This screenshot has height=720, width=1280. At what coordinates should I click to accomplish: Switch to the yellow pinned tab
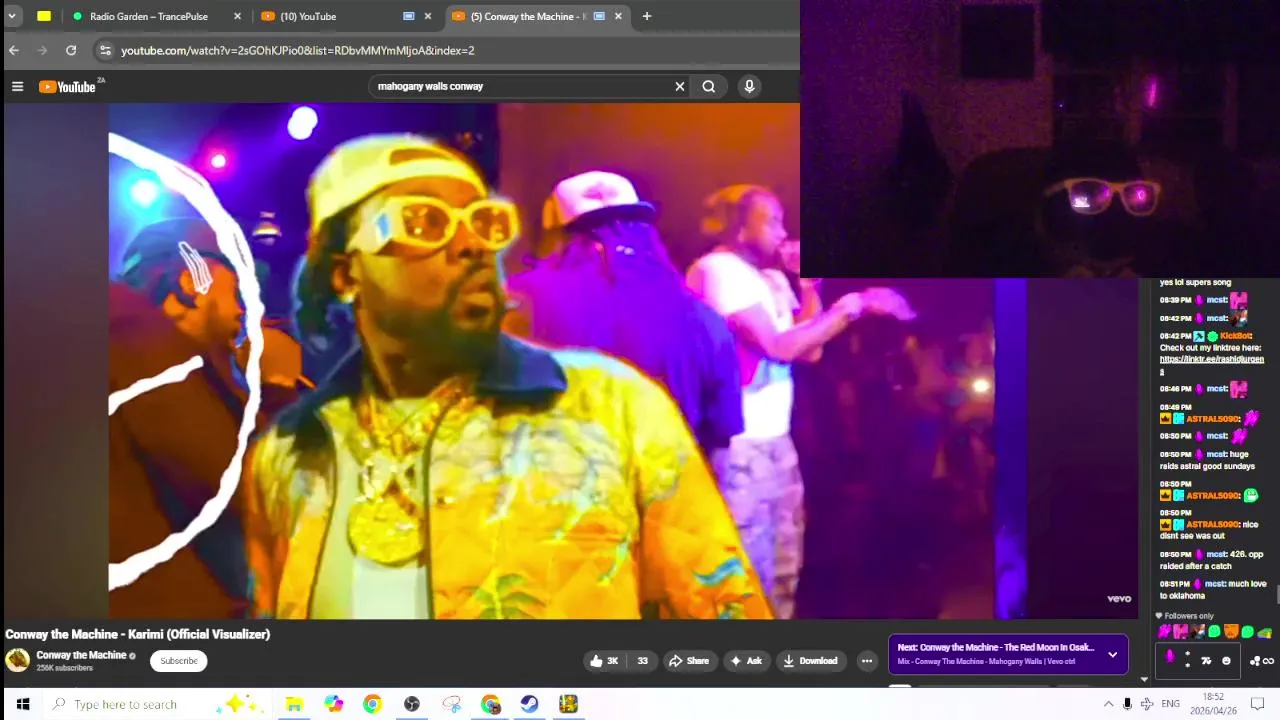(x=44, y=16)
